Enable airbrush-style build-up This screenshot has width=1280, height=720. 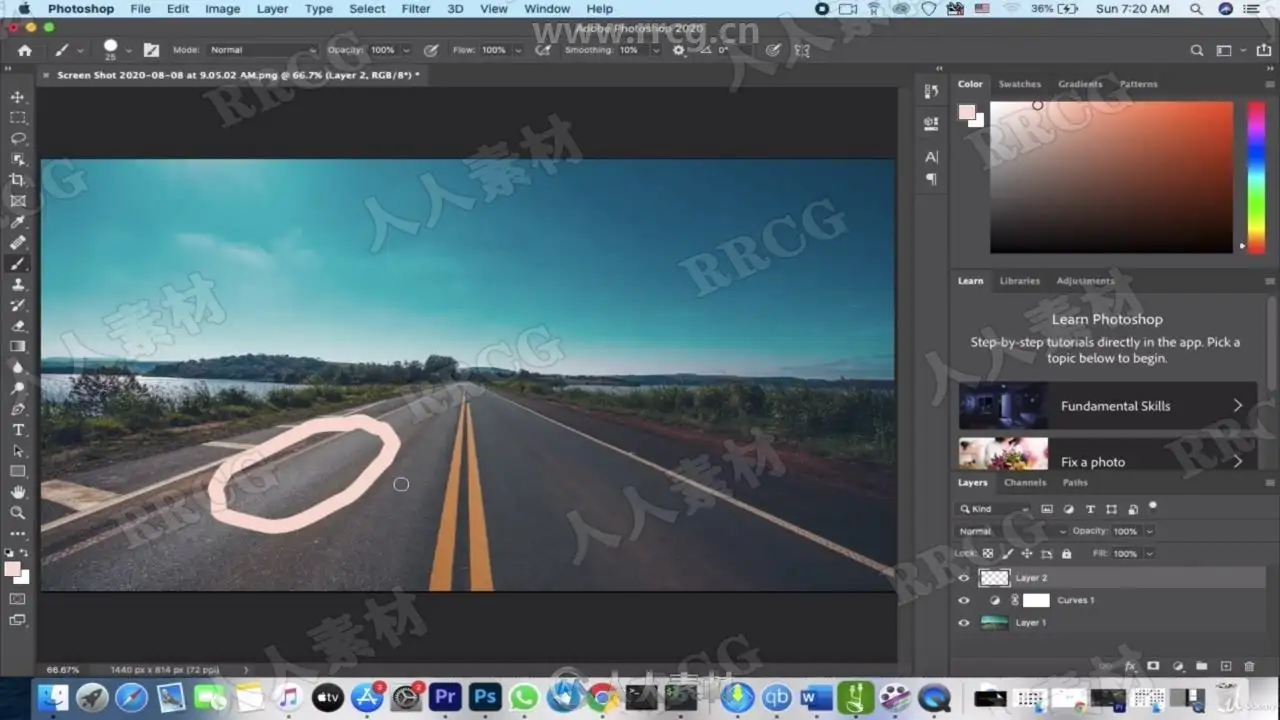[x=542, y=50]
